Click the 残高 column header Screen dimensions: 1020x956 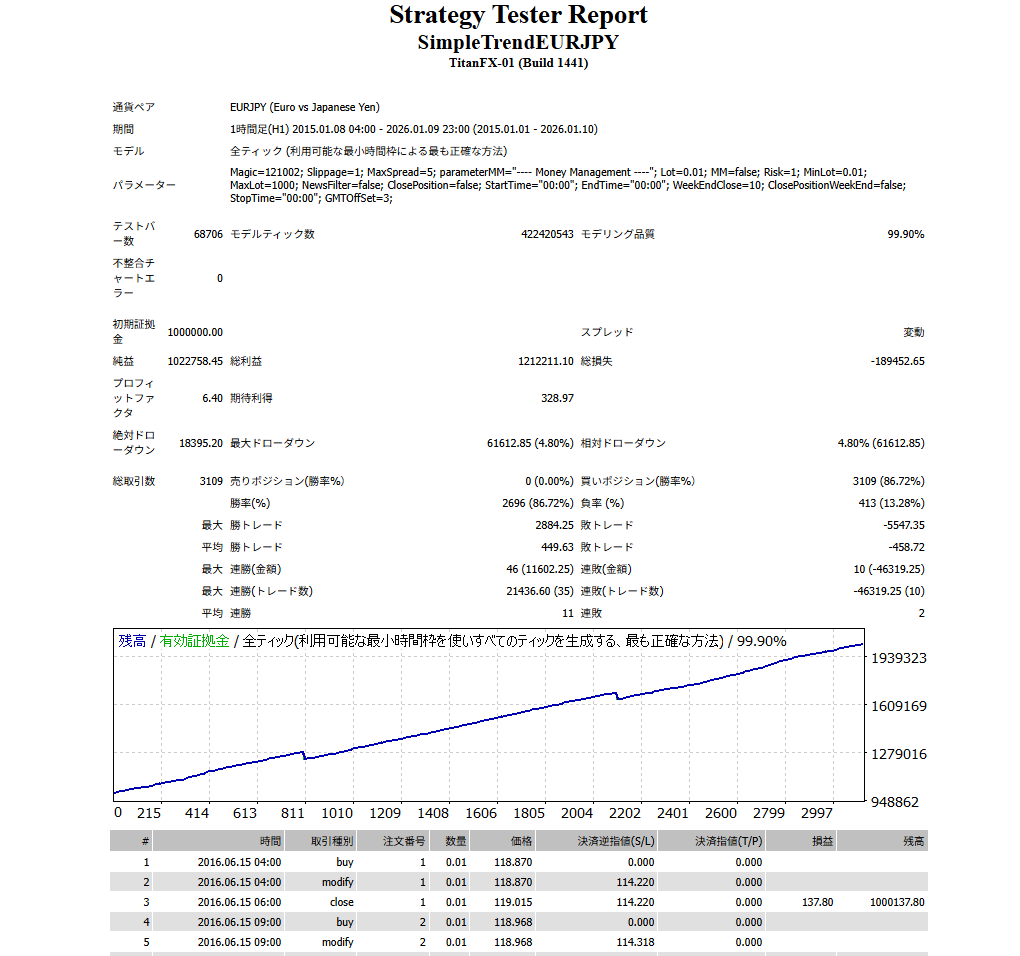912,841
